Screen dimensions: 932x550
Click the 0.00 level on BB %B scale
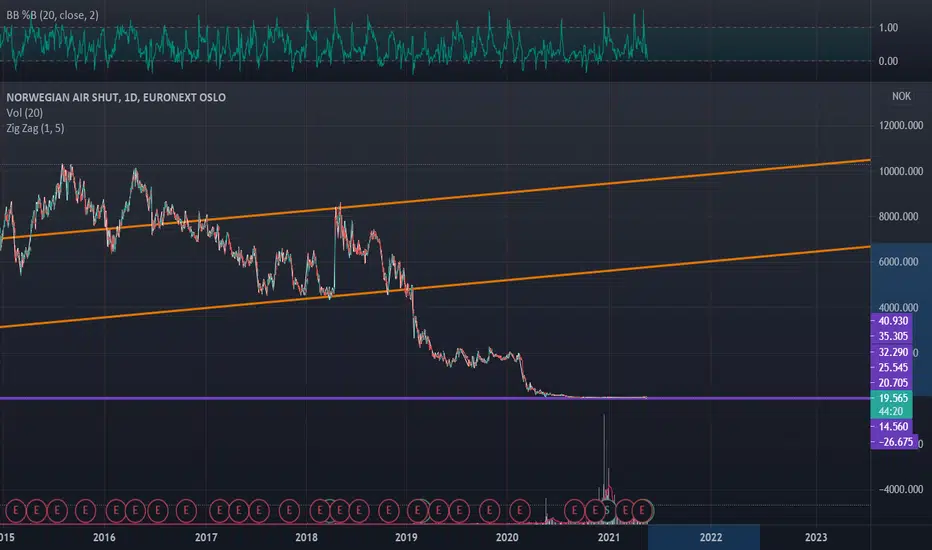coord(888,61)
